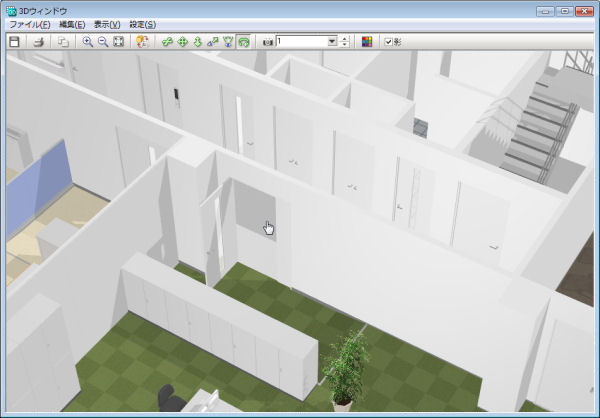The height and width of the screenshot is (418, 600).
Task: Zoom out with the magnifier minus icon
Action: coord(103,42)
